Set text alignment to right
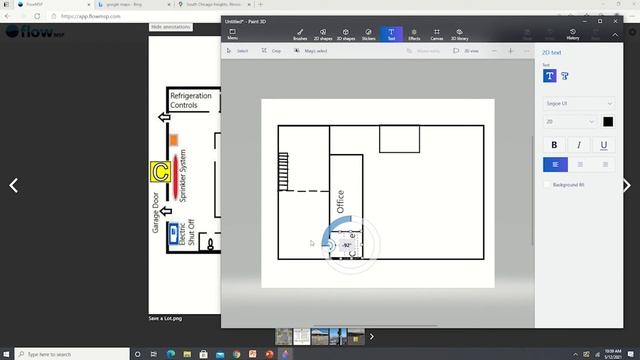Viewport: 640px width, 360px height. pos(605,164)
